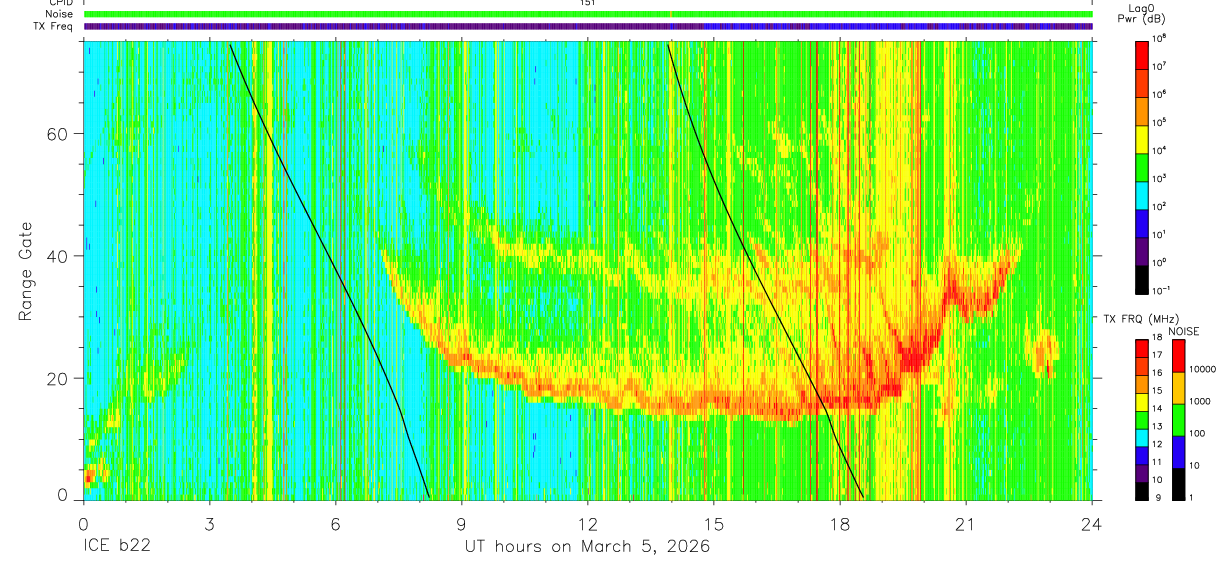This screenshot has width=1228, height=567.
Task: Click the isolated yellow echo patch near 23 UT
Action: (1043, 352)
